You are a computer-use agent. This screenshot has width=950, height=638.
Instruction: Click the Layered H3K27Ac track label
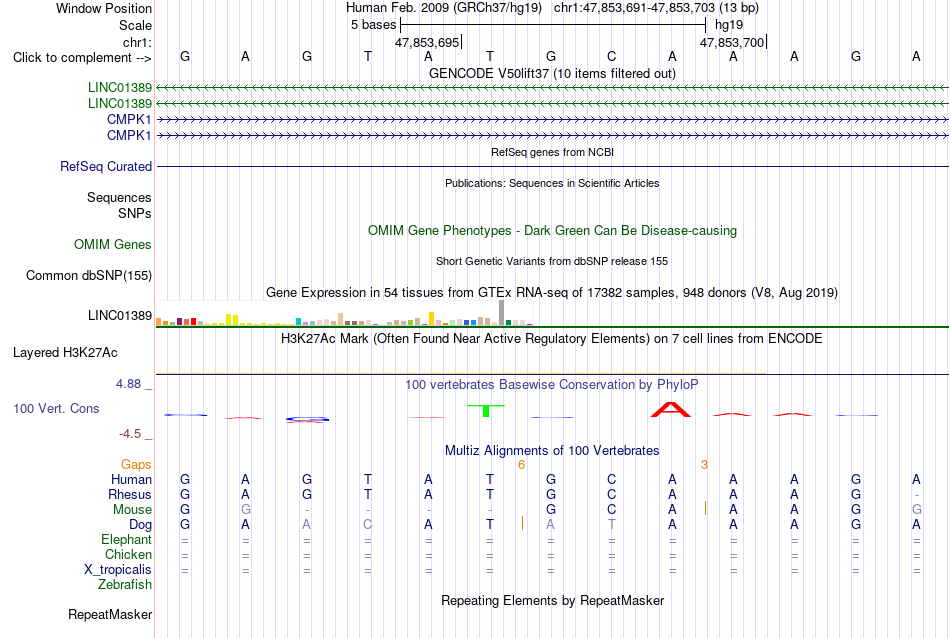pyautogui.click(x=65, y=353)
